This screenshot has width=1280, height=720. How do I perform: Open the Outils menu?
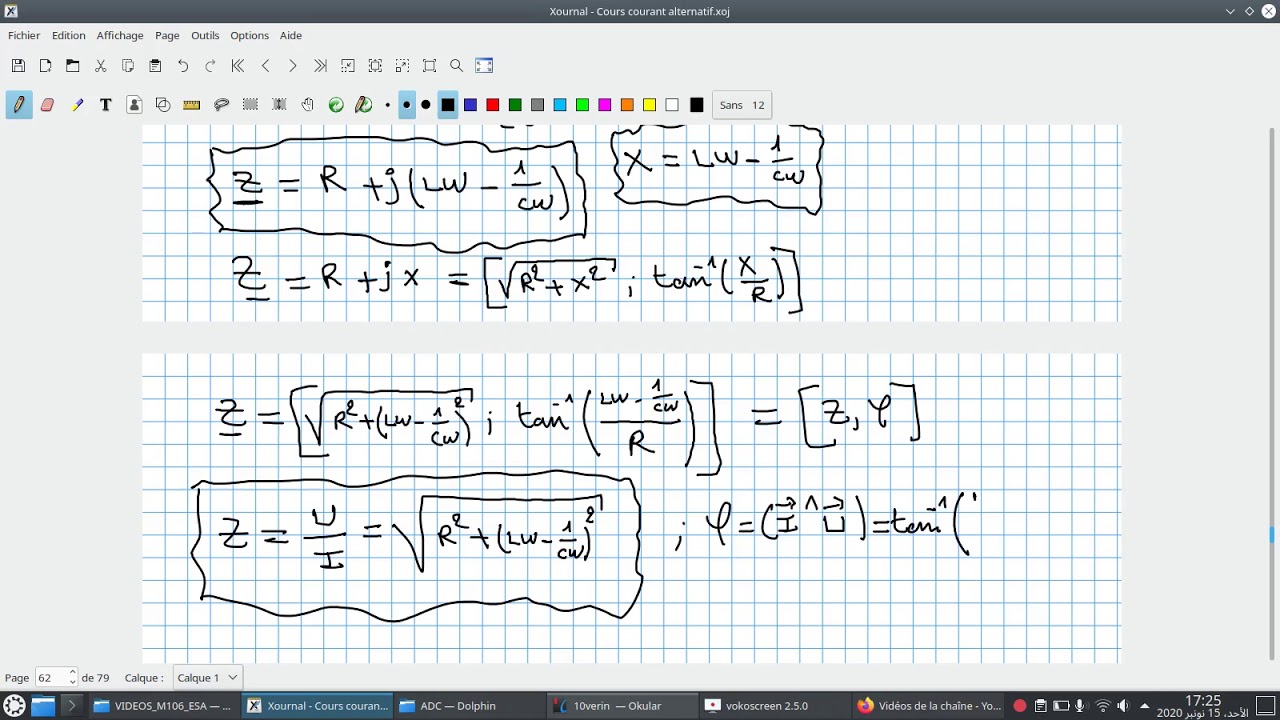pos(205,35)
